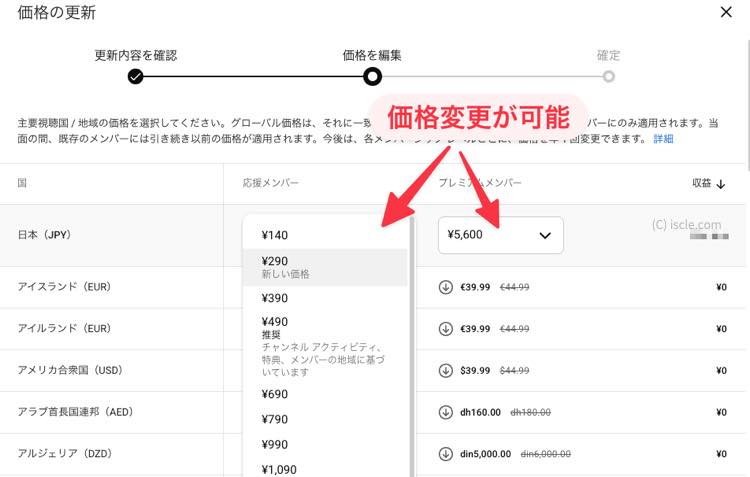The height and width of the screenshot is (477, 750).
Task: Click アルジェリア（DZD）country name
Action: [x=65, y=453]
